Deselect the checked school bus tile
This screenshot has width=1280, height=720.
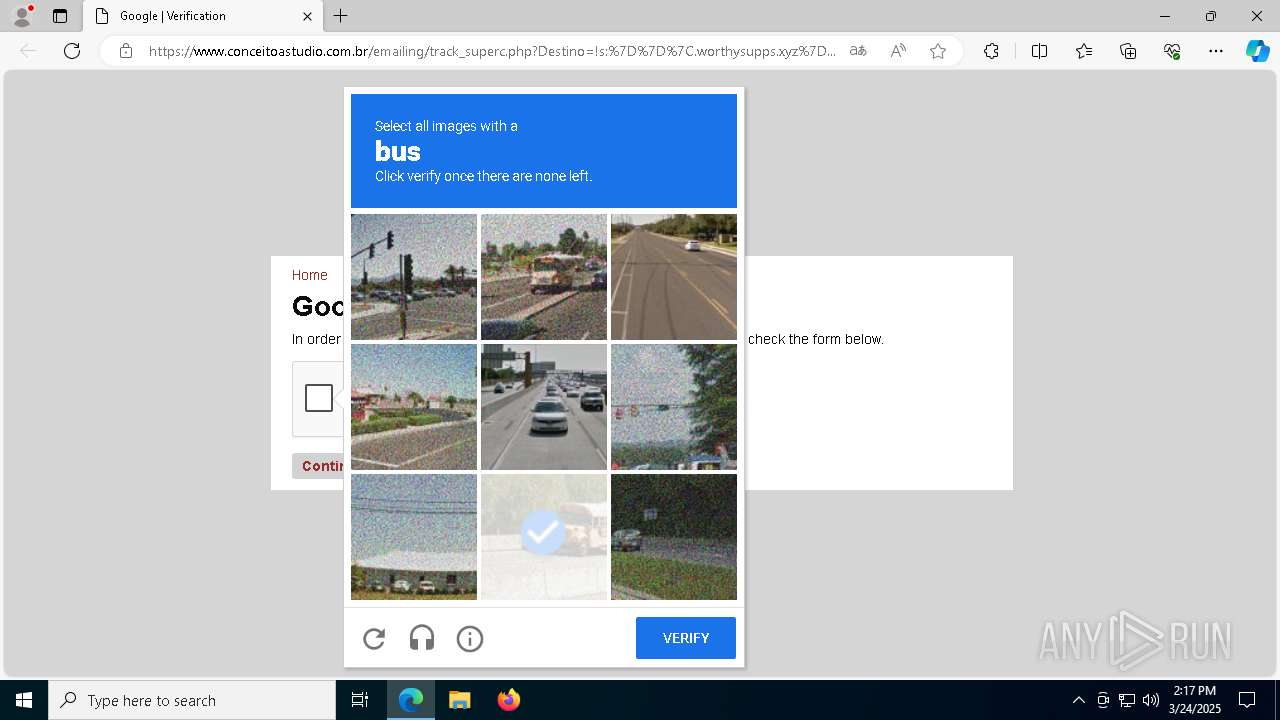coord(544,537)
